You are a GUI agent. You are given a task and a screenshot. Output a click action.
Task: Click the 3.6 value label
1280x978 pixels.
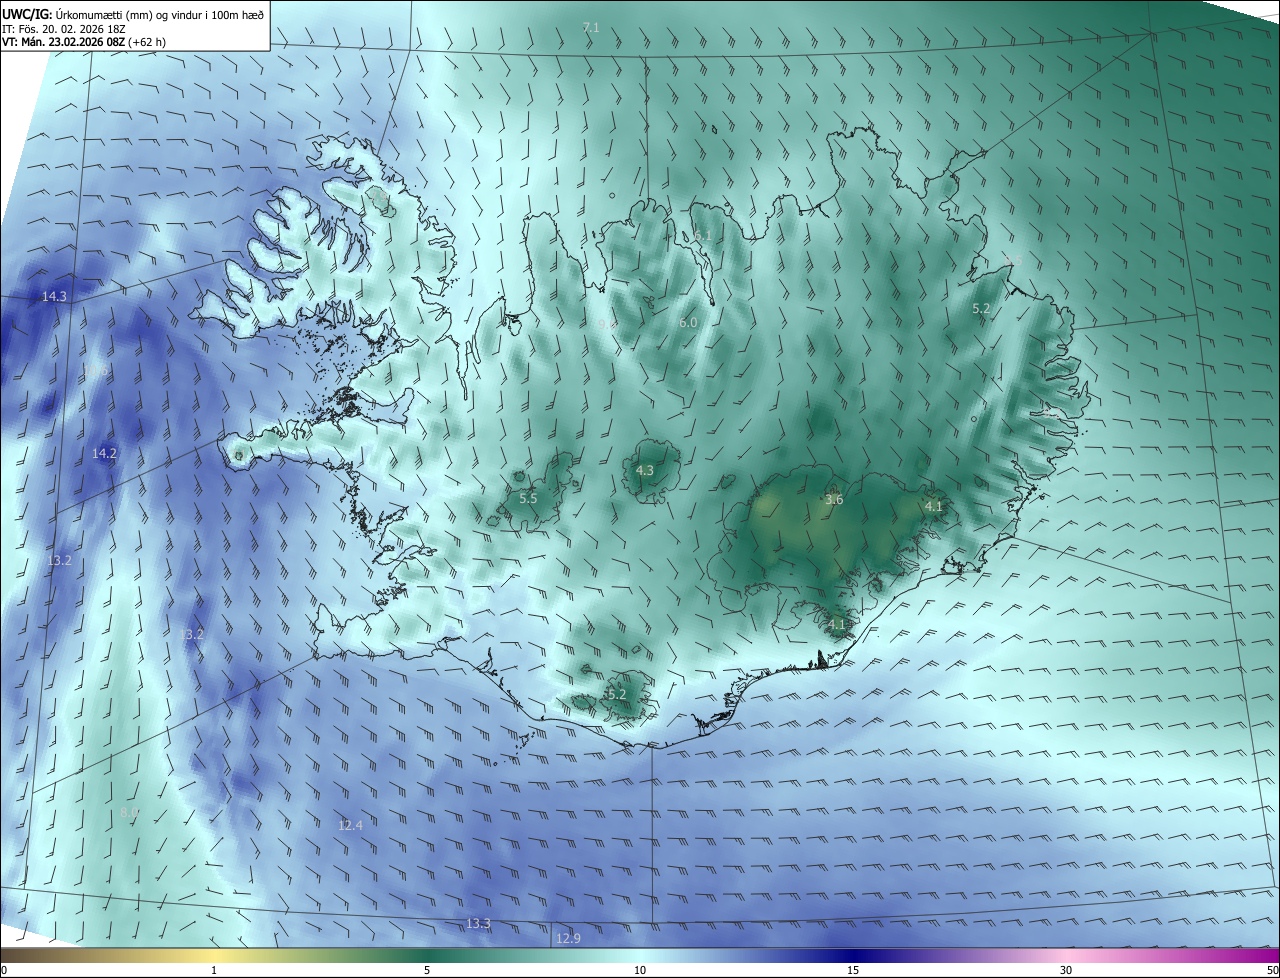click(x=835, y=500)
